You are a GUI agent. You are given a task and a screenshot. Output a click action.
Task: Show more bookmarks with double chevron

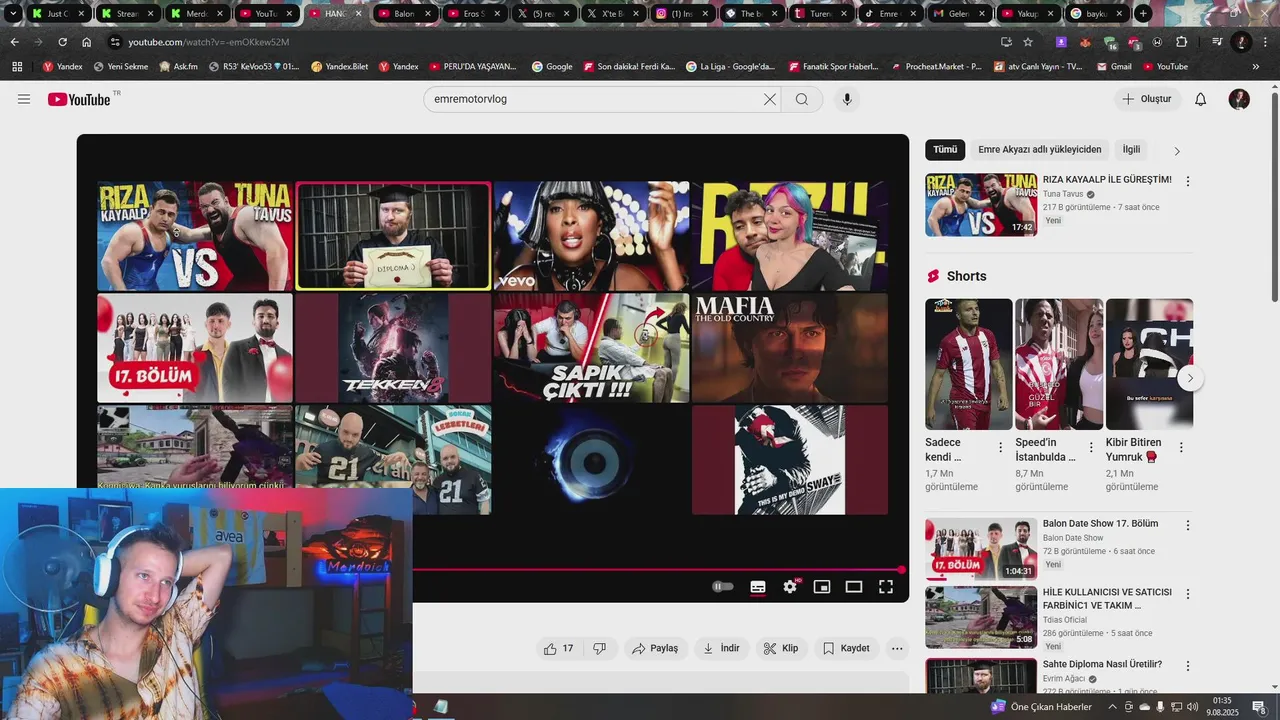click(x=1256, y=67)
